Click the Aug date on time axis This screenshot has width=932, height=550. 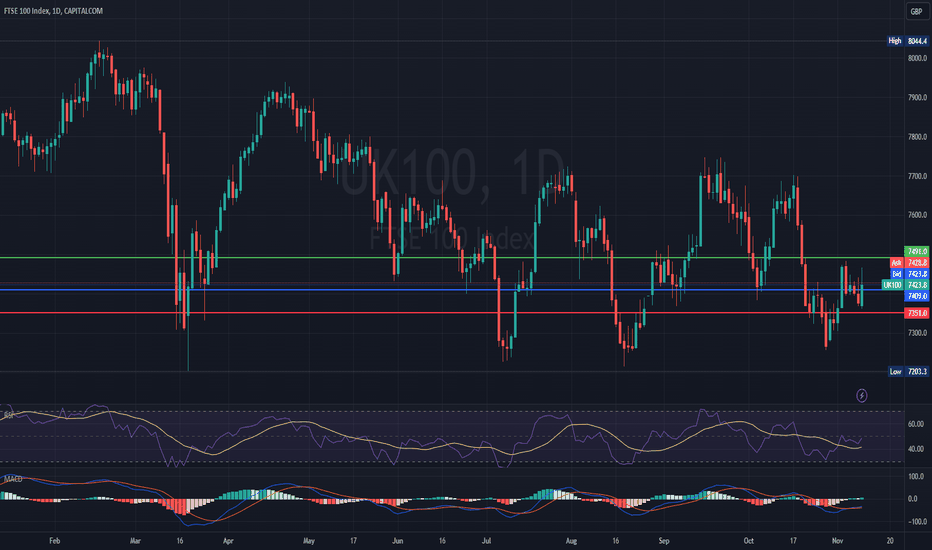(571, 540)
